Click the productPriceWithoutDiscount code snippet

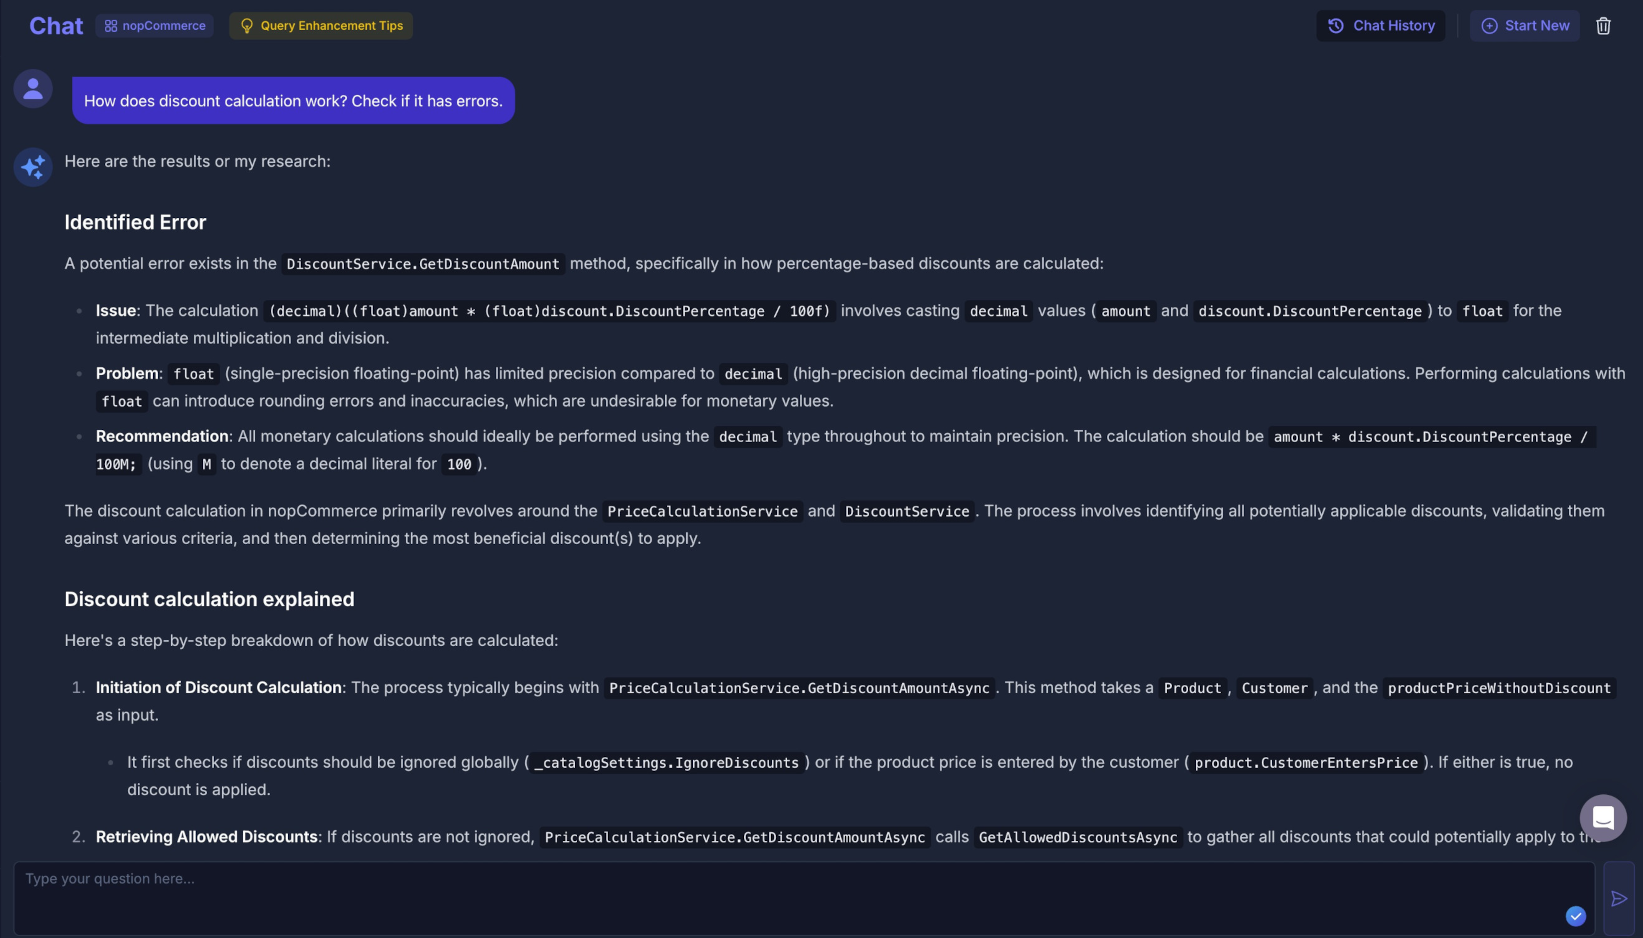pyautogui.click(x=1498, y=688)
